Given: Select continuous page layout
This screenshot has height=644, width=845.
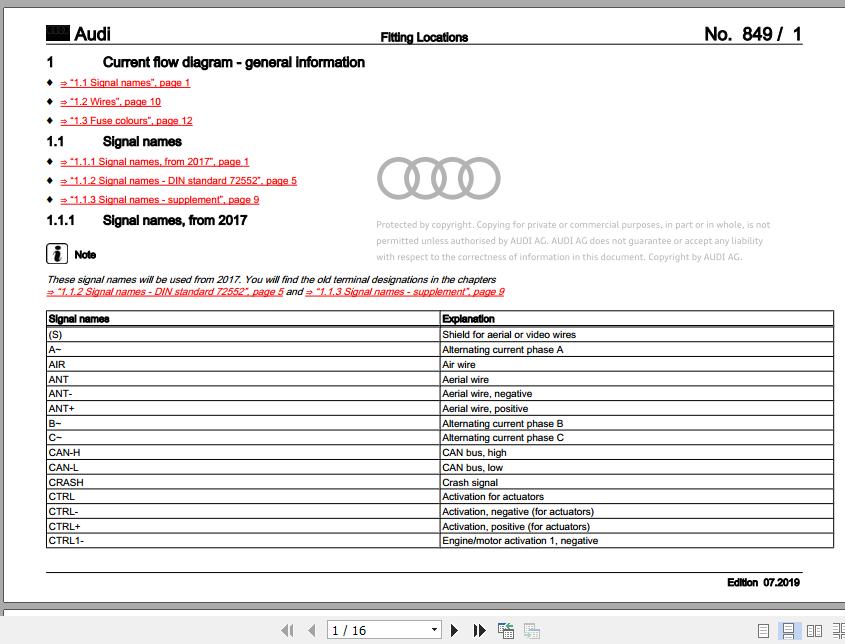Looking at the screenshot, I should pos(788,631).
